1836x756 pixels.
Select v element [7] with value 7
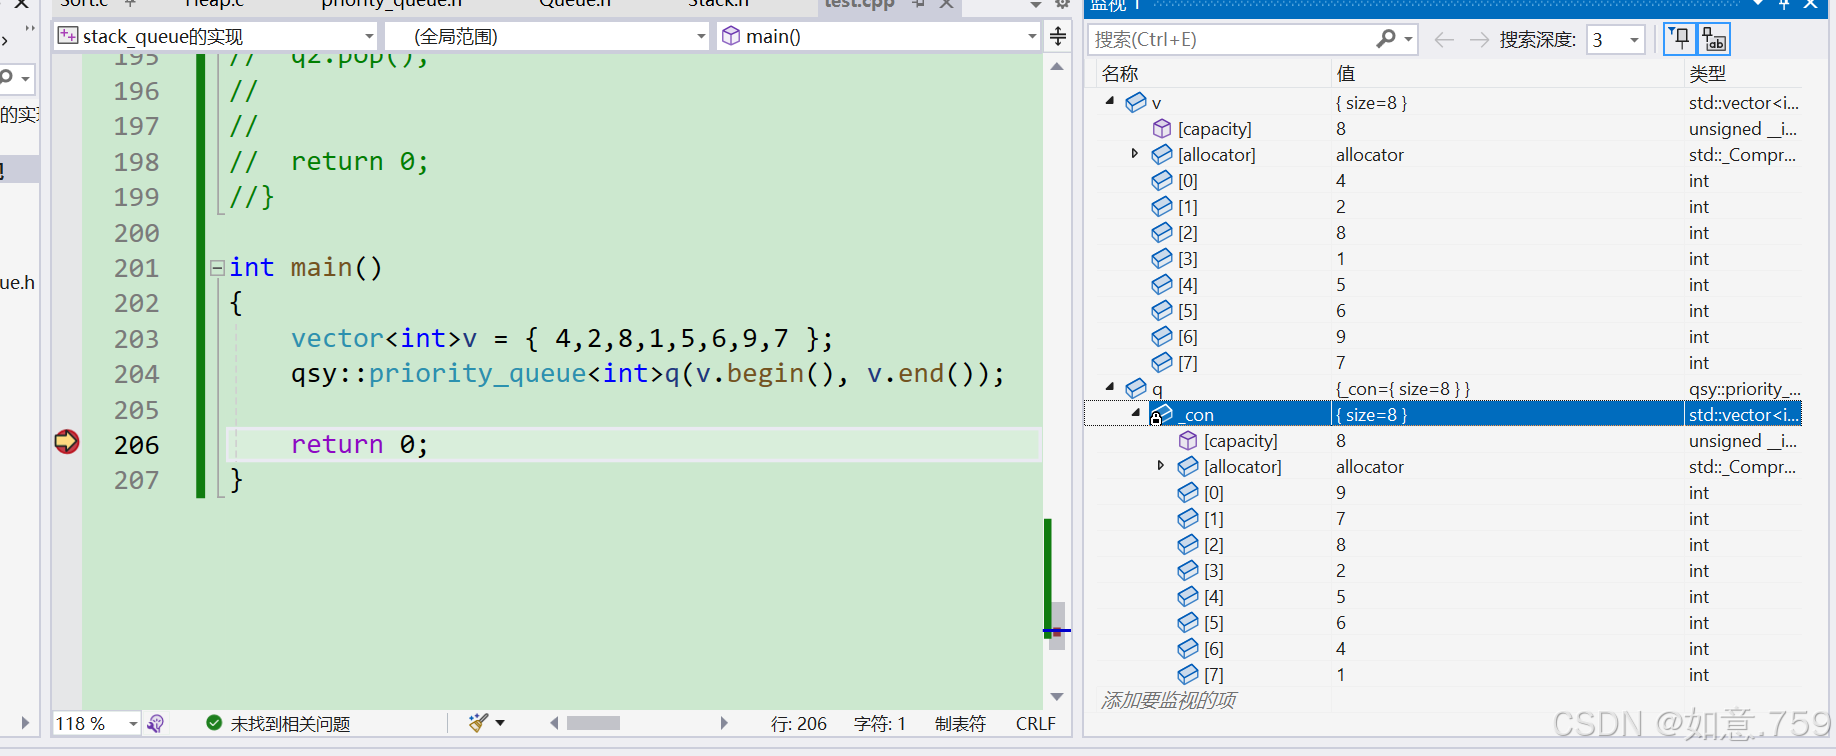tap(1443, 363)
